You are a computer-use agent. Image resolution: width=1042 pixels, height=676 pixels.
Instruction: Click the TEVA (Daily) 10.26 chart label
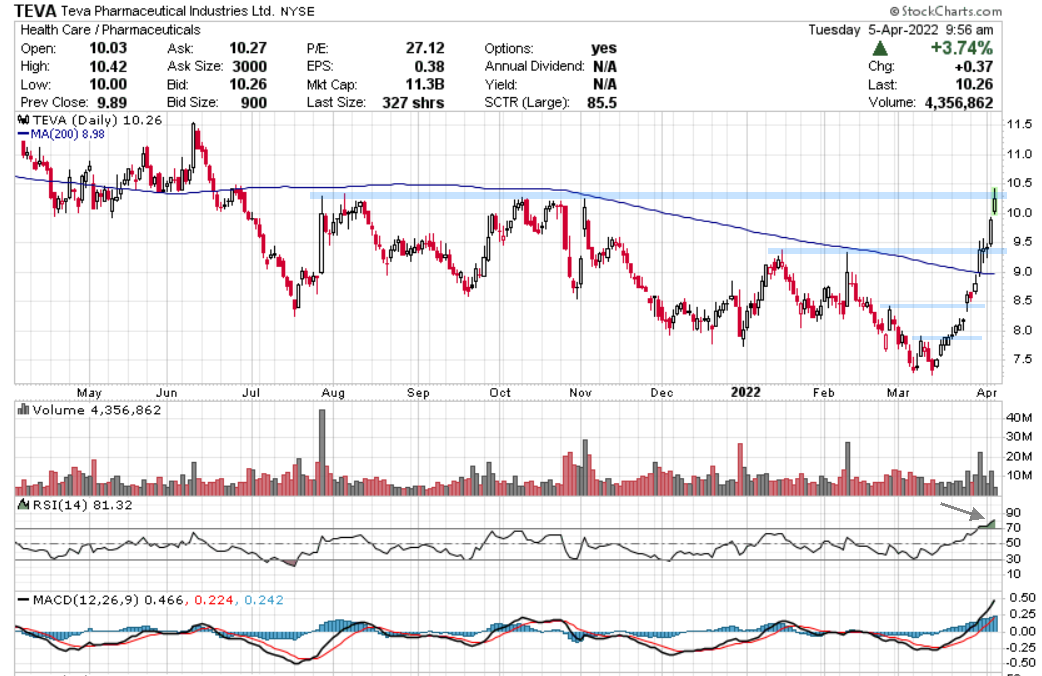(x=98, y=120)
